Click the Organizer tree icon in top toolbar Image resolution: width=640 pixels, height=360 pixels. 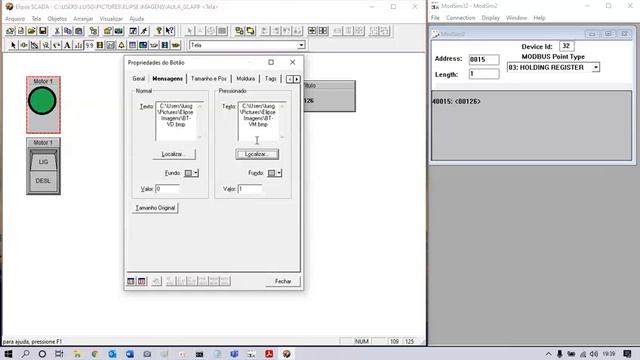[93, 31]
